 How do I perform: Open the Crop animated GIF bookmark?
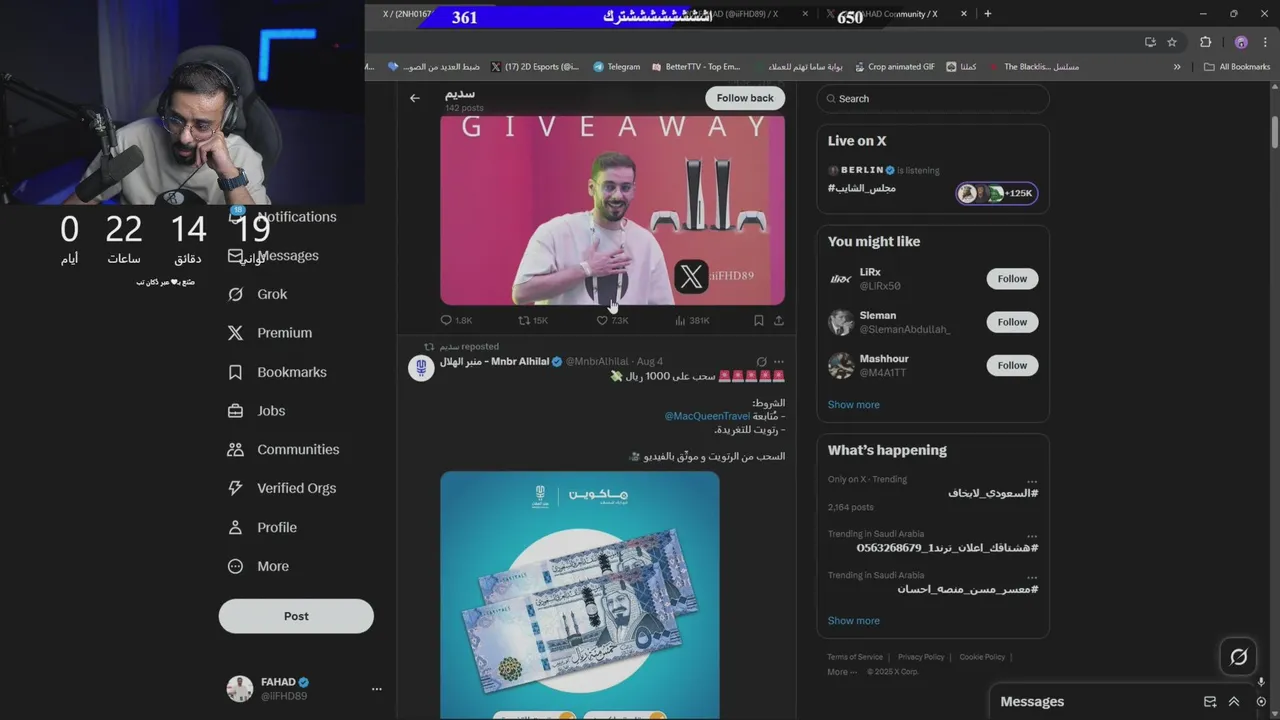895,67
